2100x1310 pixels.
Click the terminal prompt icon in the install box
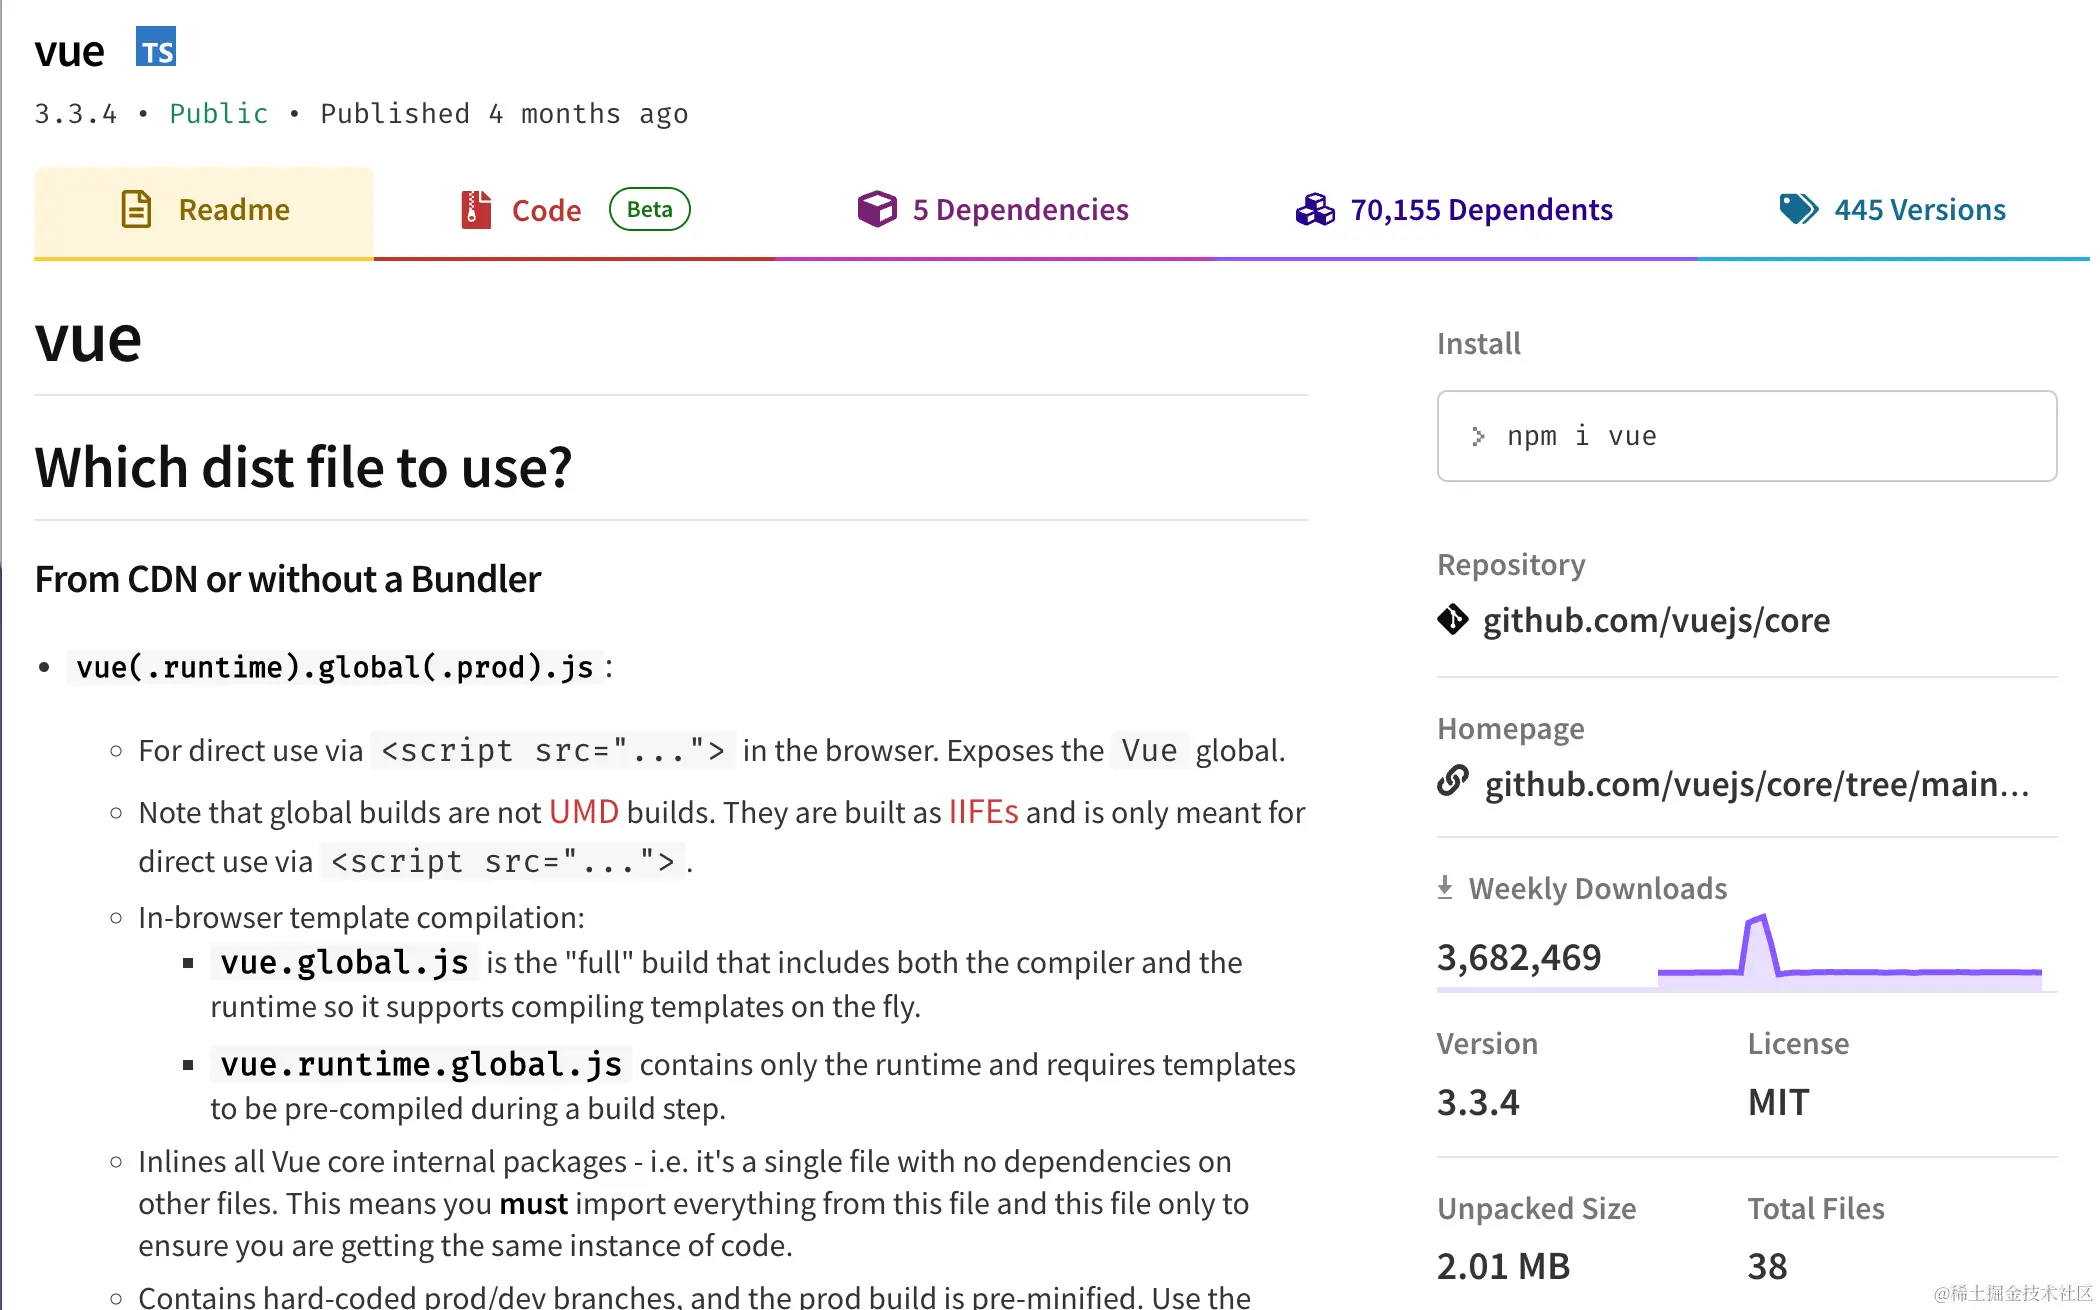(1478, 436)
